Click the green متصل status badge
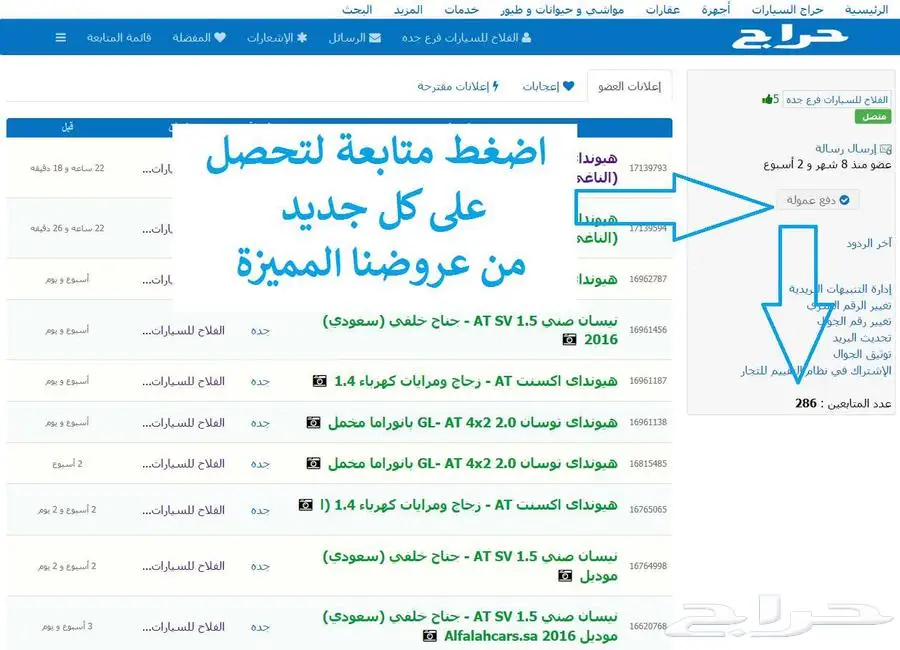 (874, 117)
